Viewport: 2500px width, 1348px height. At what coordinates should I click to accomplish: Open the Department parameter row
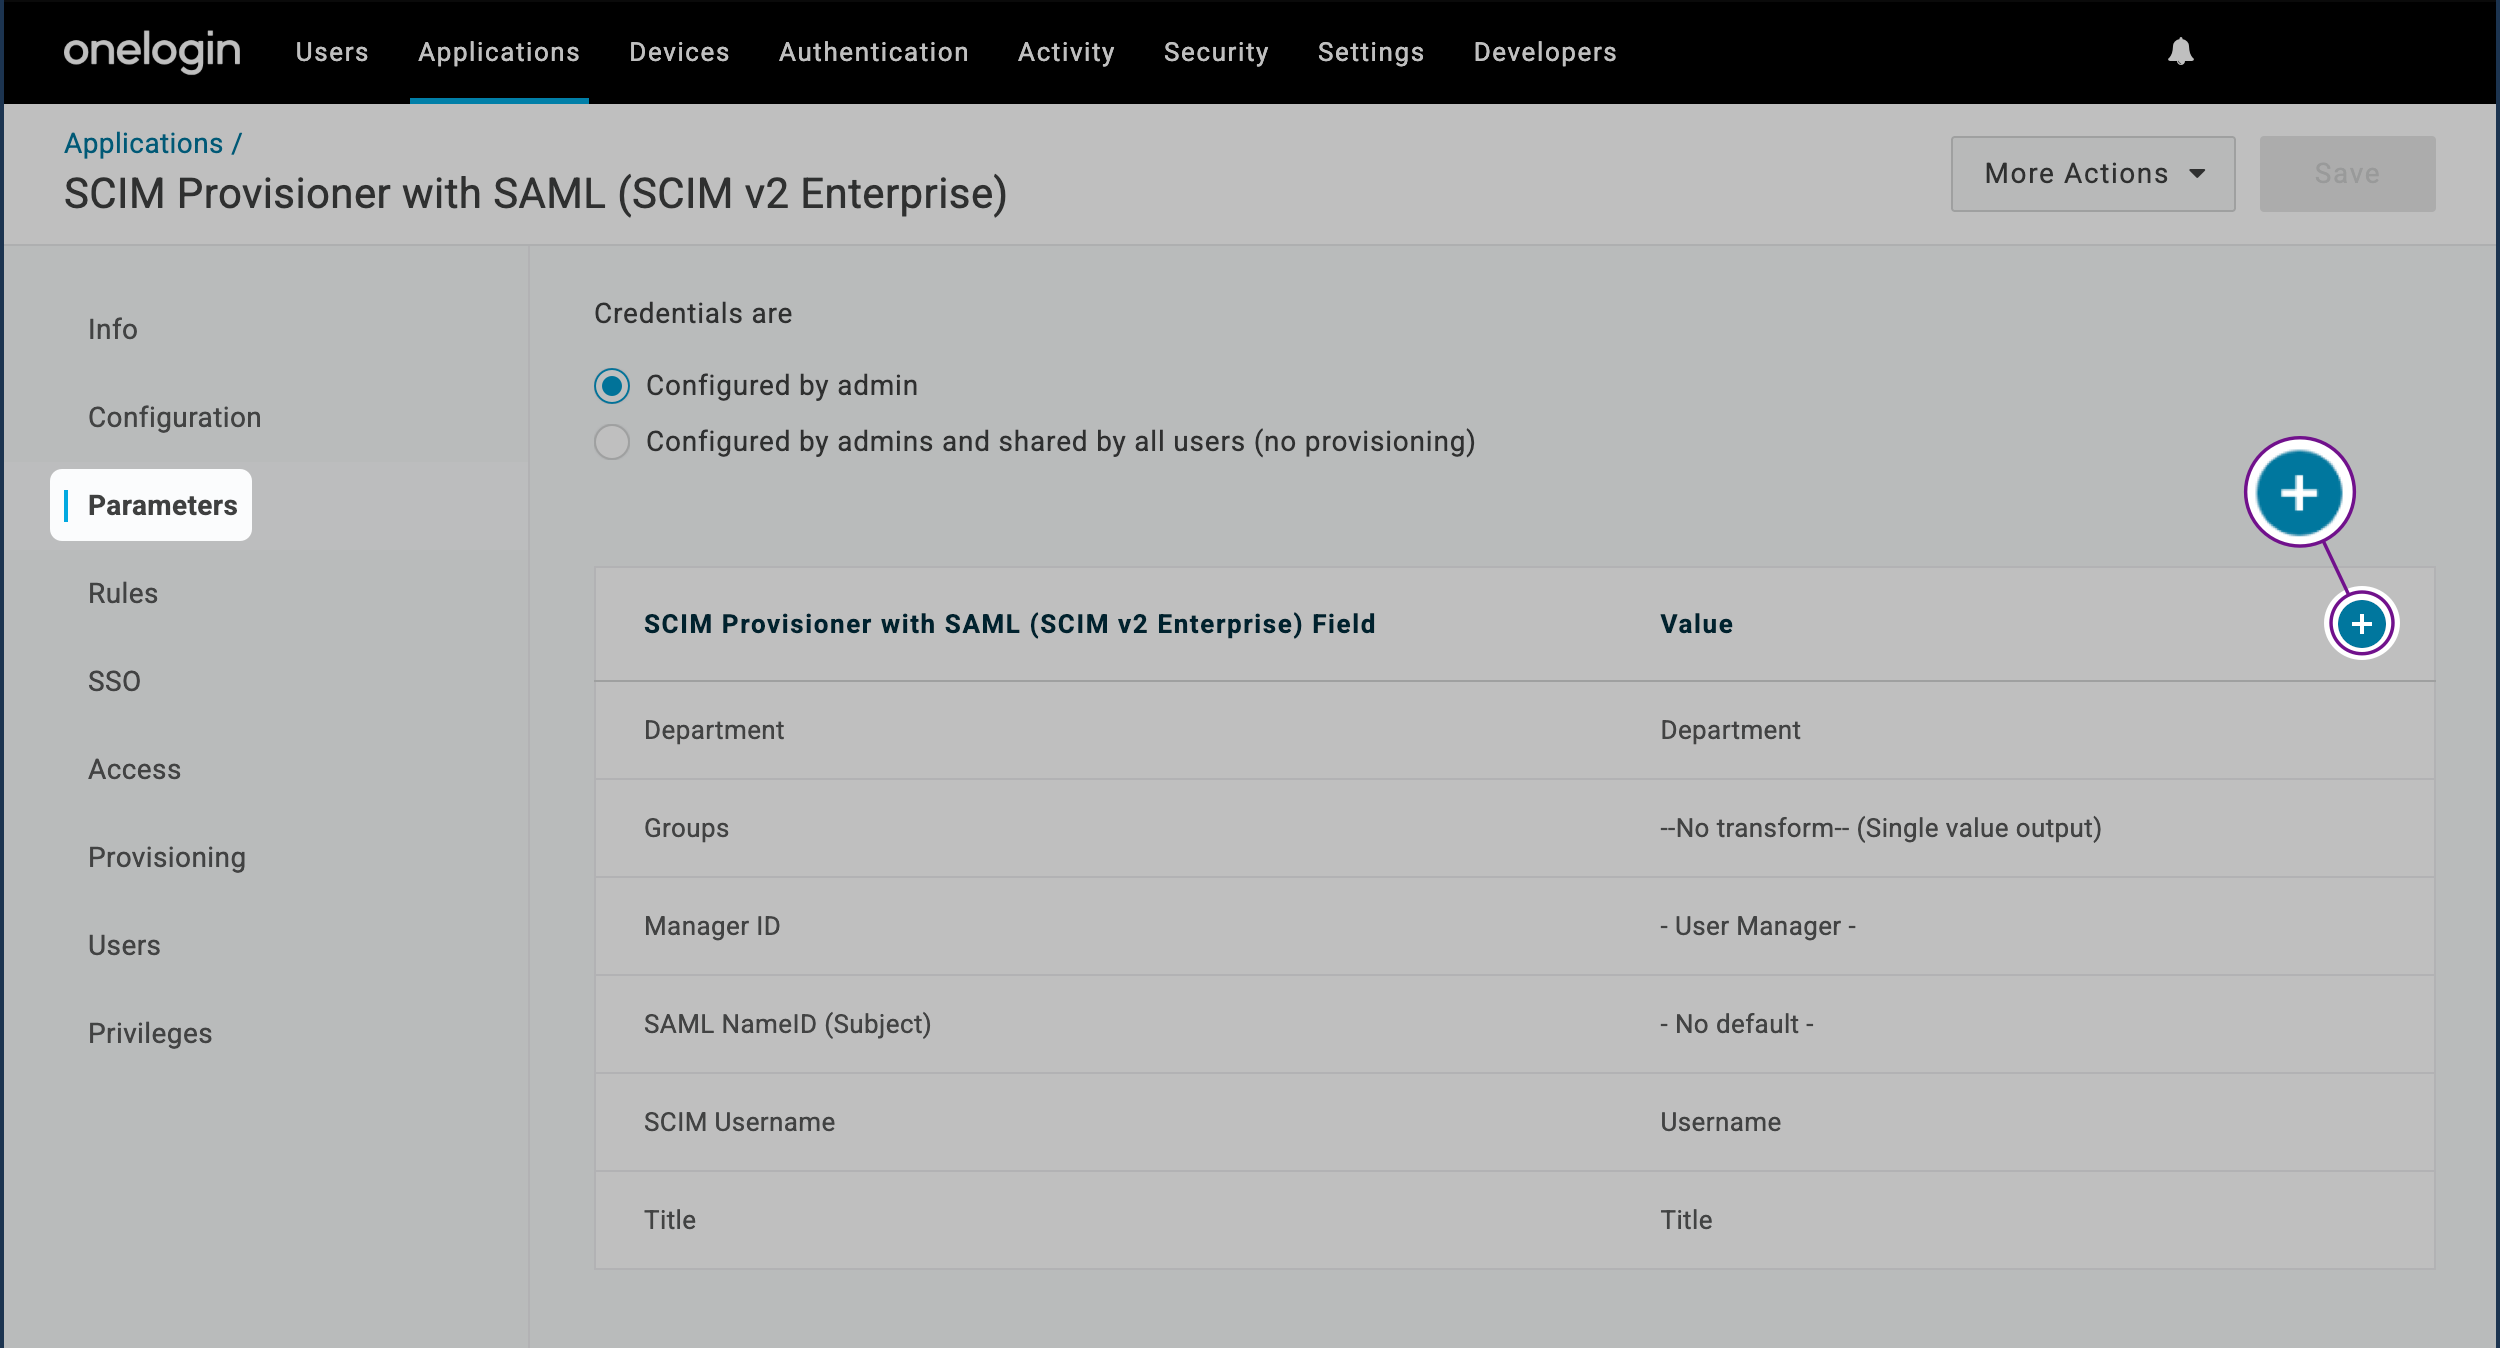1514,731
